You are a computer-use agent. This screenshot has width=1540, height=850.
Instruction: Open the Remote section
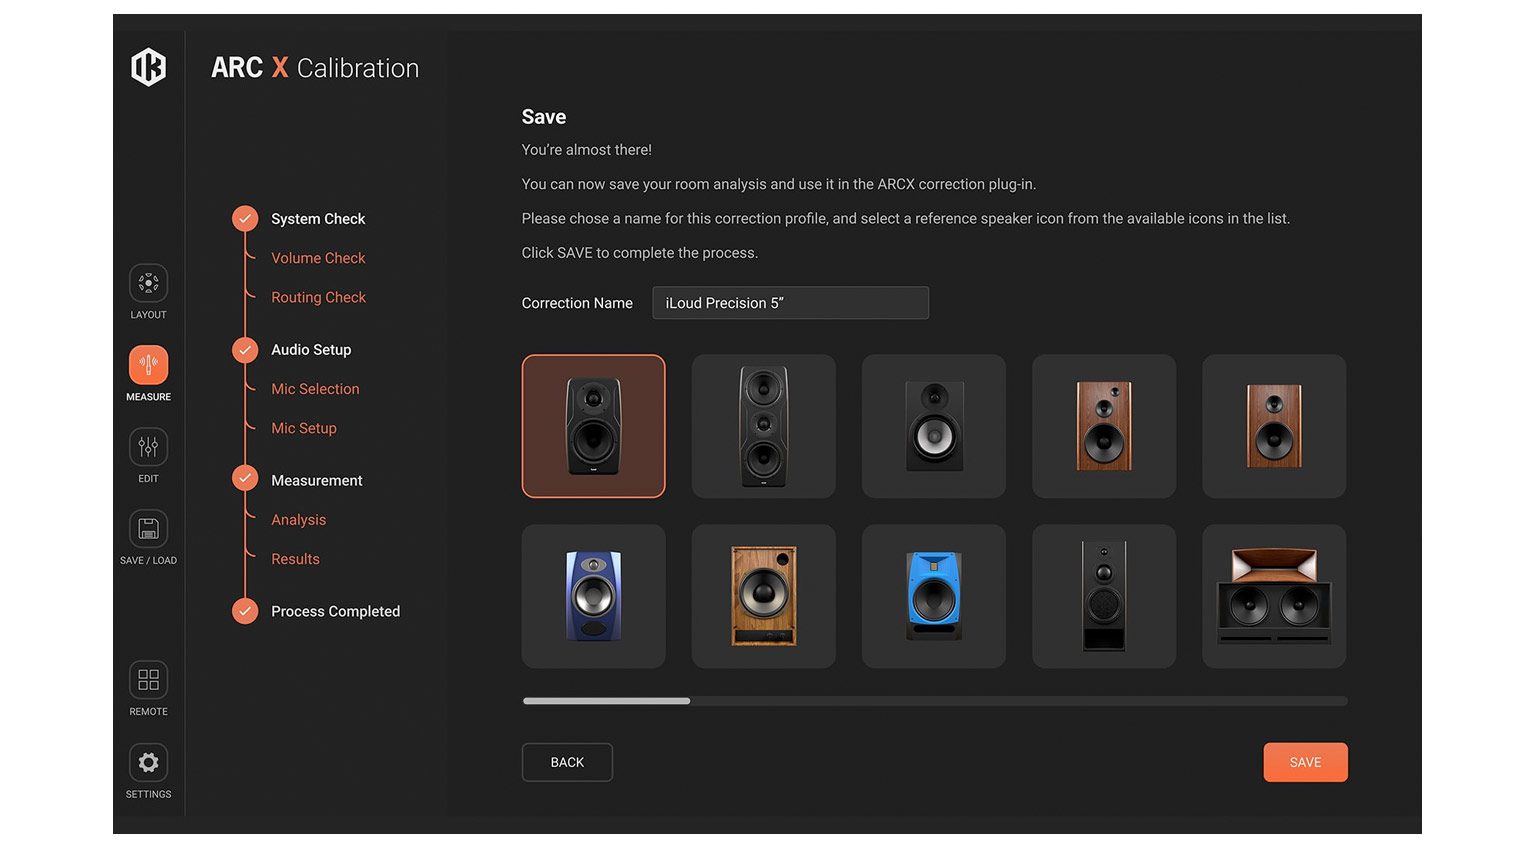tap(148, 680)
